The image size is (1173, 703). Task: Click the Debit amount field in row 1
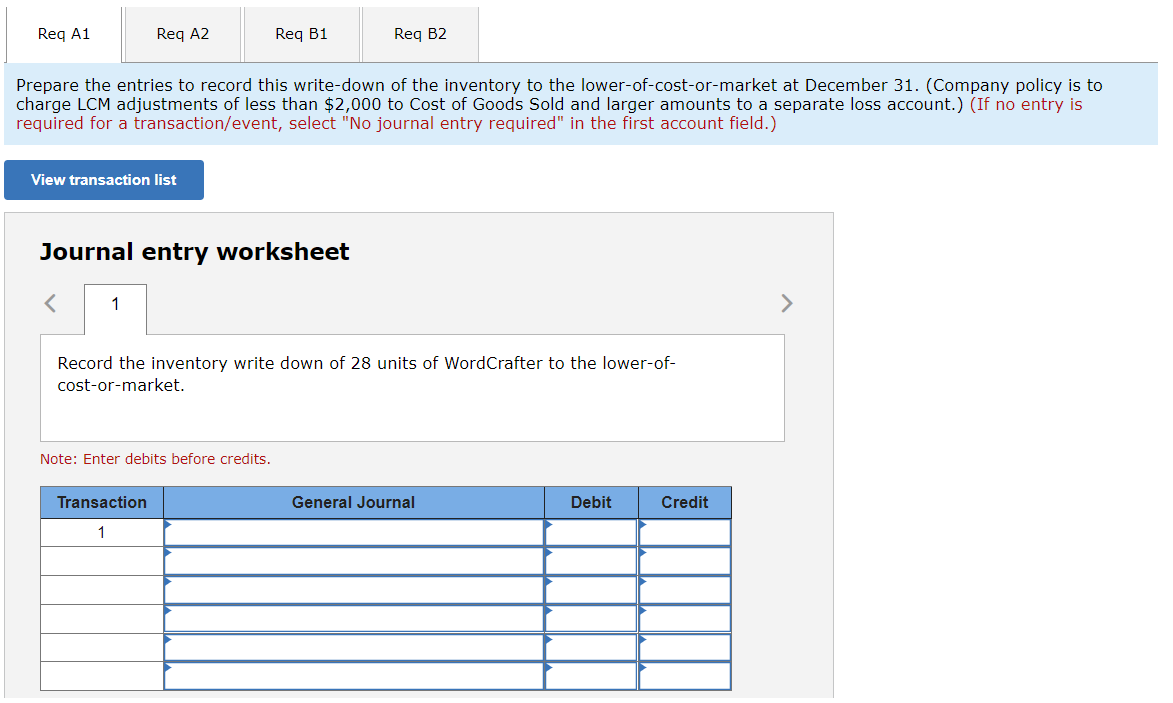coord(595,532)
